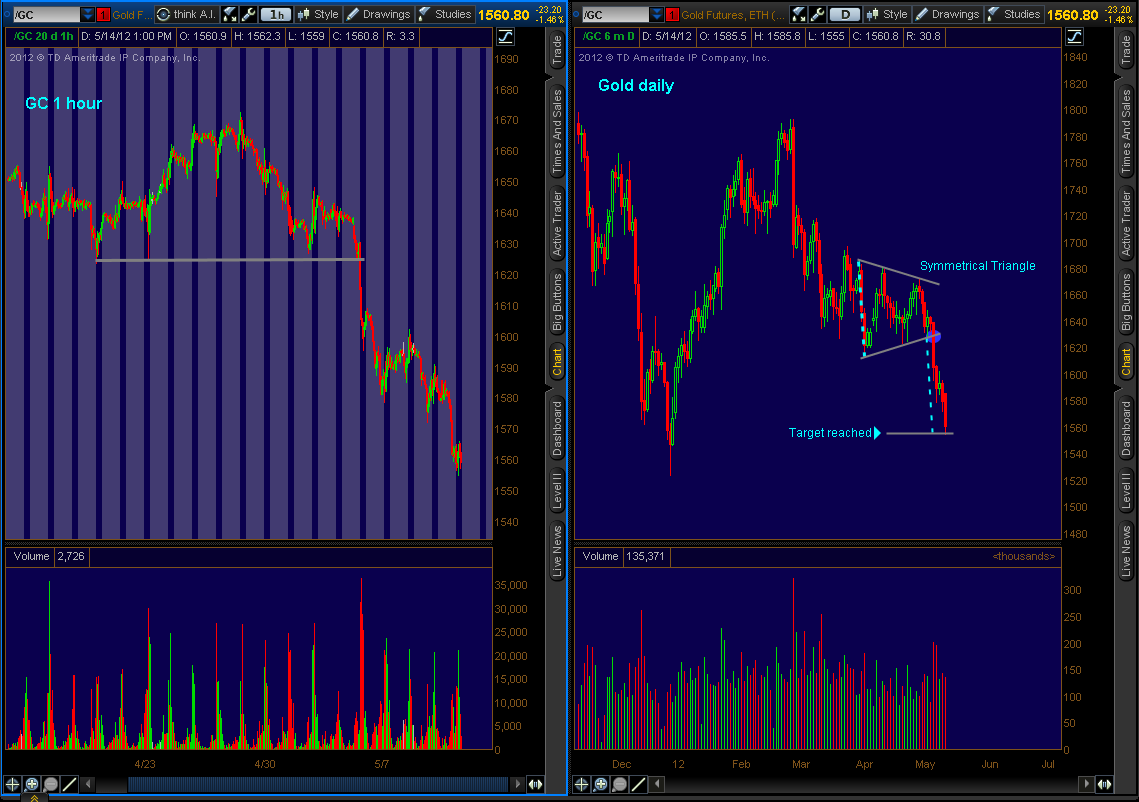Open Style menu on daily chart
Image resolution: width=1139 pixels, height=802 pixels.
point(887,14)
